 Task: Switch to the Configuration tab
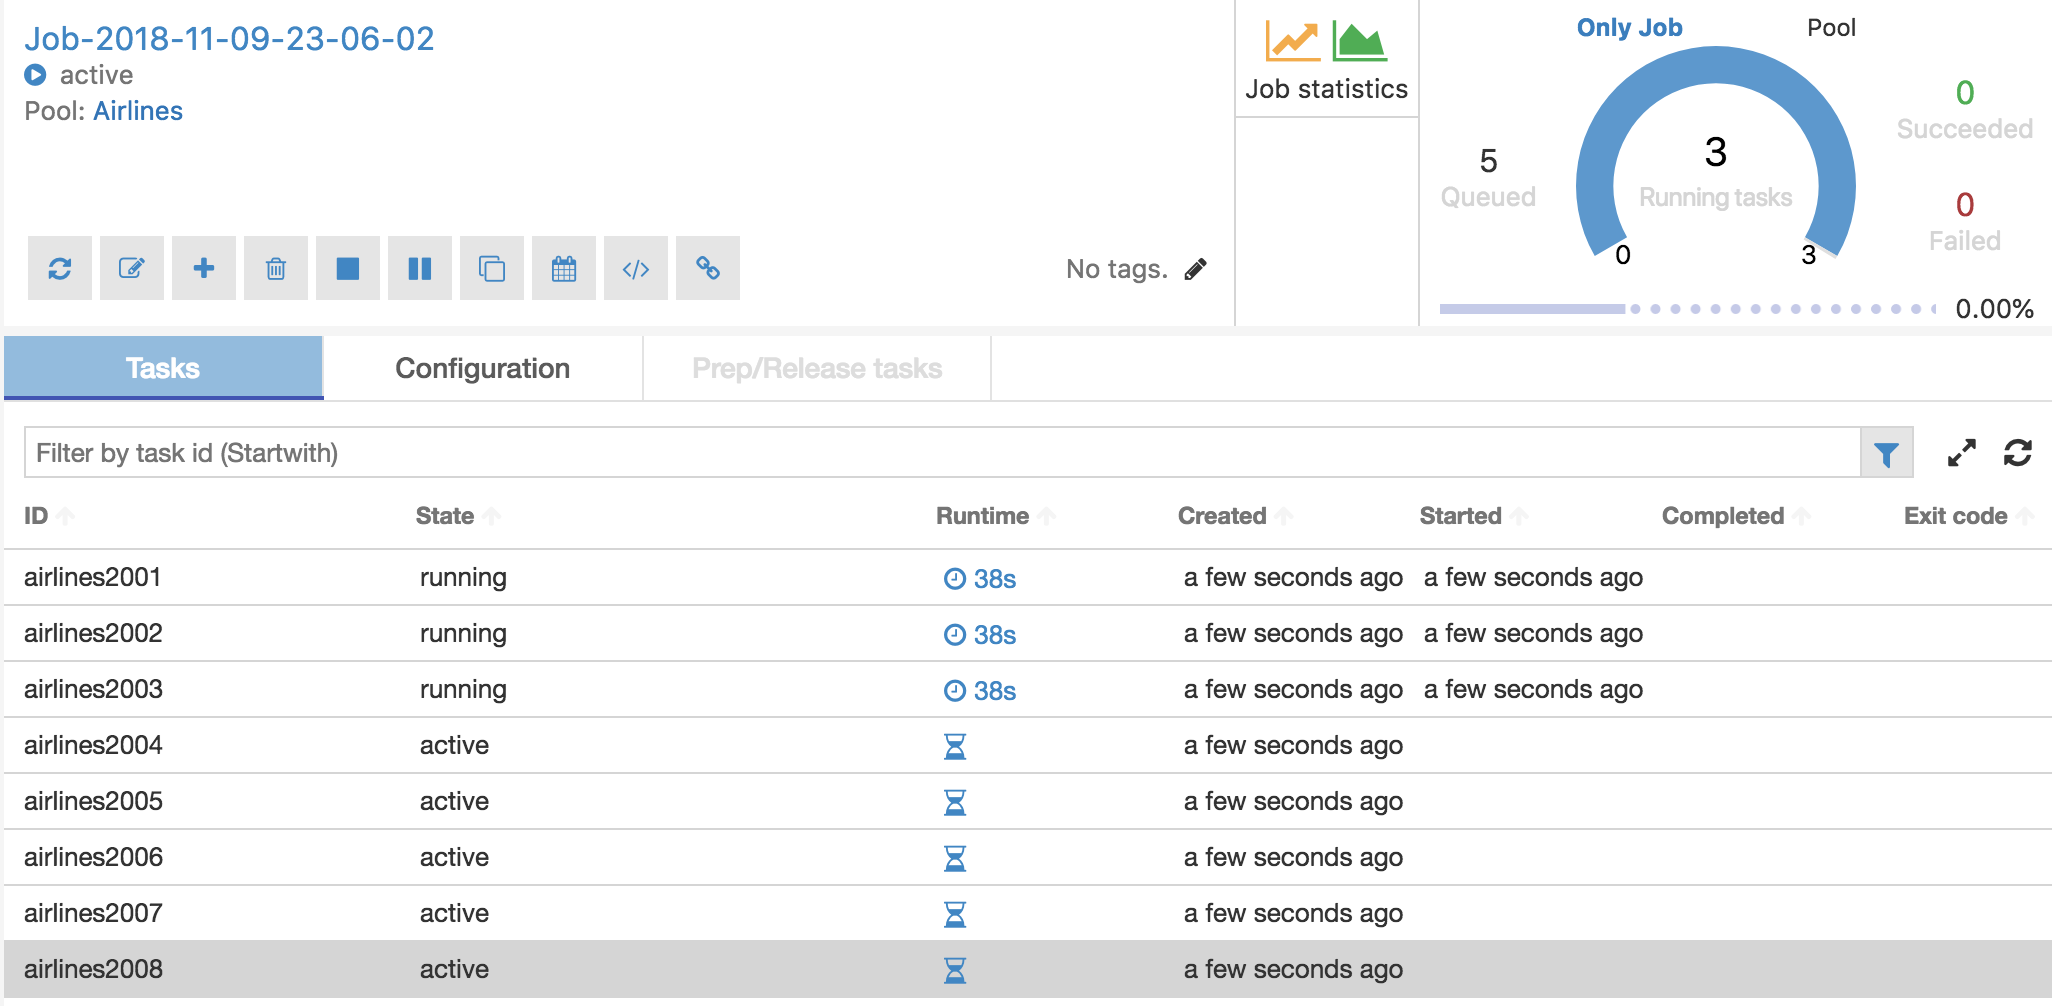[483, 368]
